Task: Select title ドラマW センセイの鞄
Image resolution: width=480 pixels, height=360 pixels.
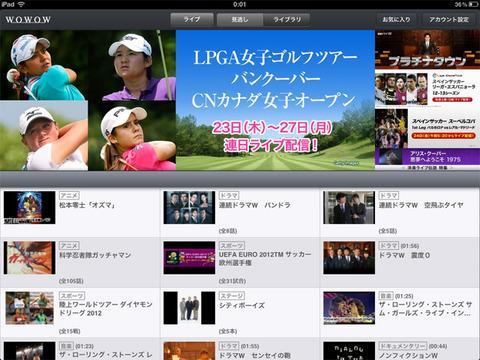Action: tap(256, 356)
